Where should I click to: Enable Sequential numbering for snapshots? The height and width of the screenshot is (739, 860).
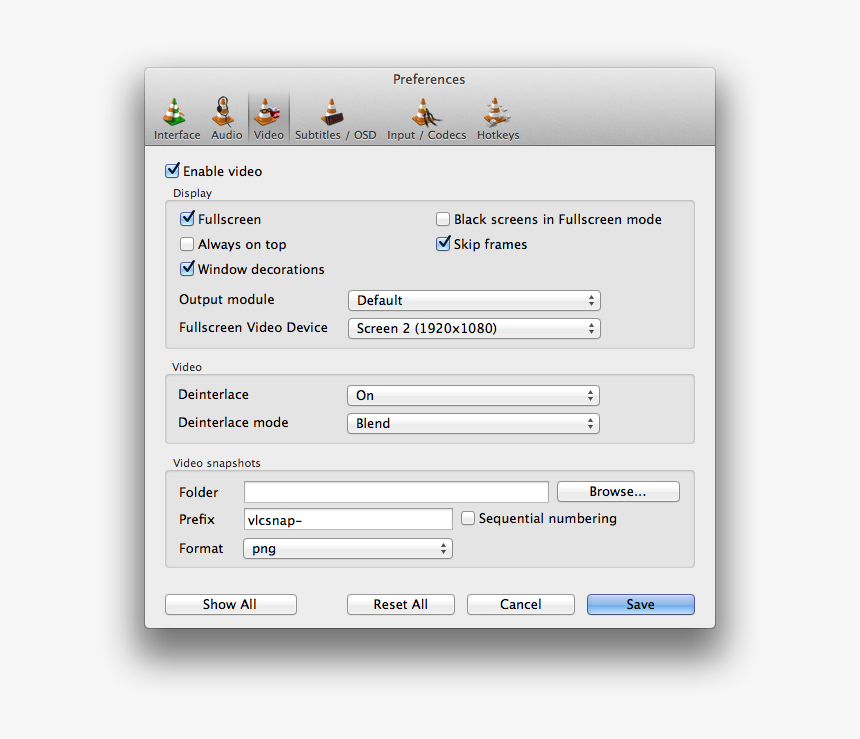[468, 518]
